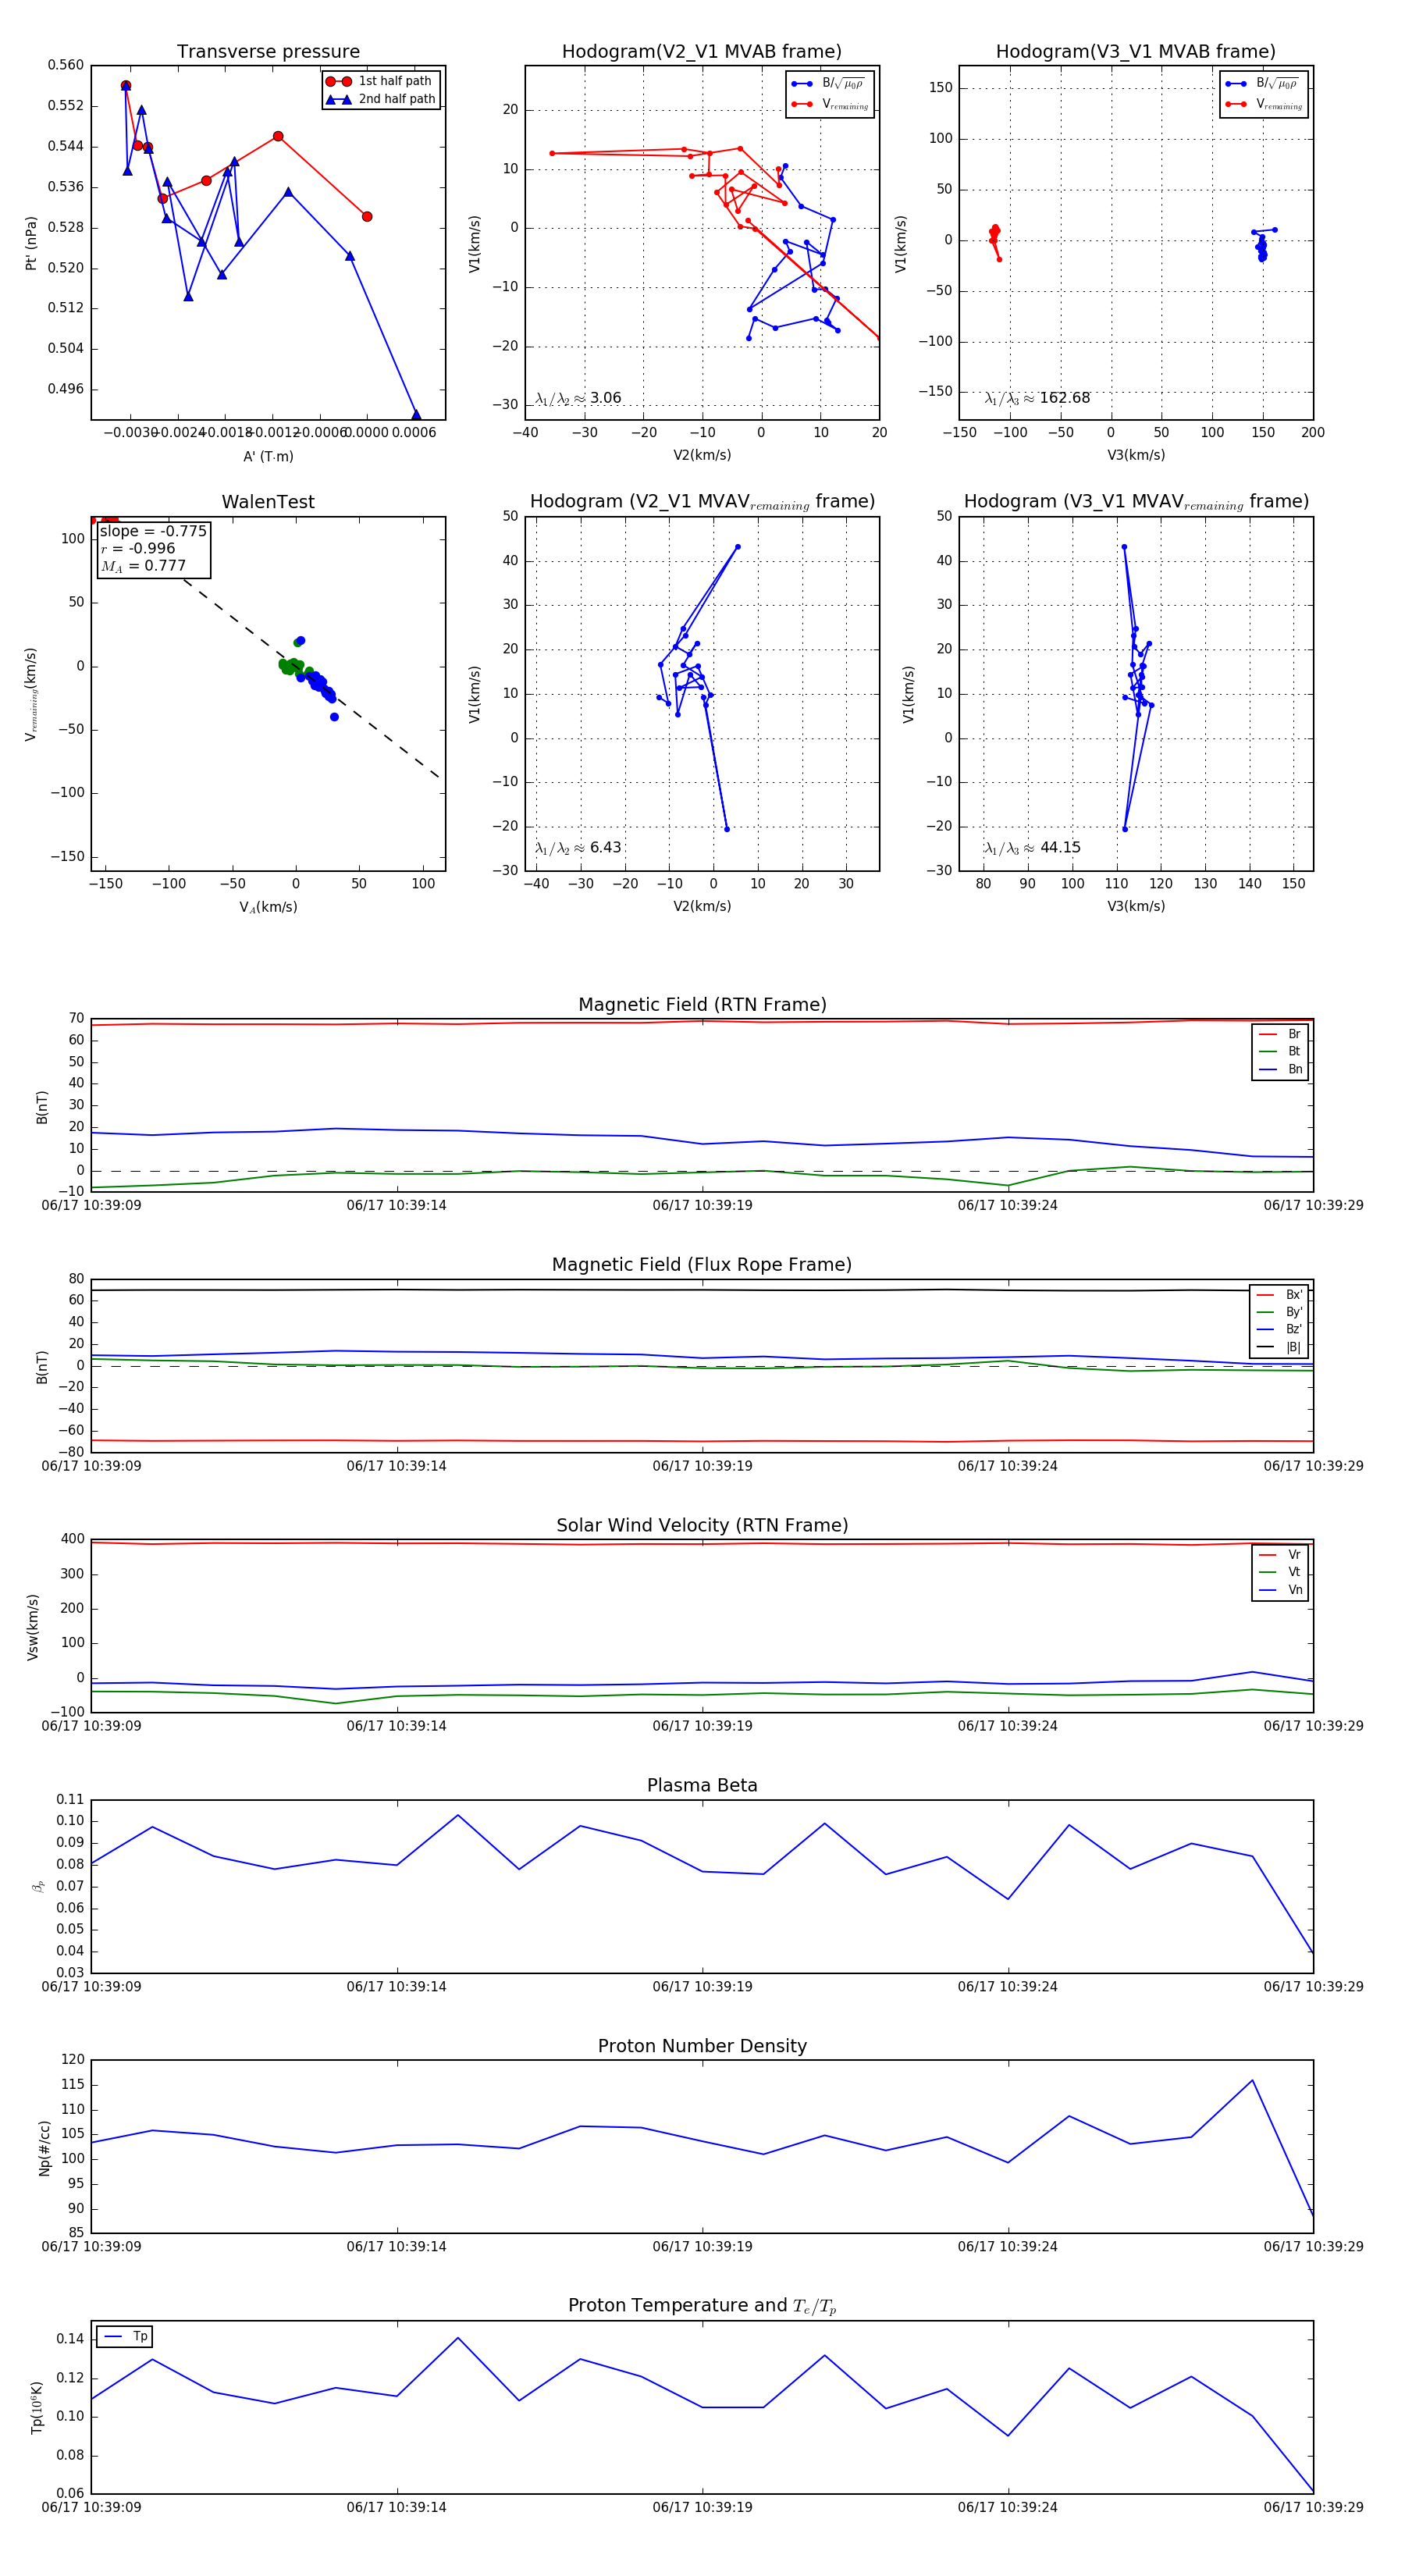Click the eigenvalue ratio 6.43 annotation

click(578, 848)
